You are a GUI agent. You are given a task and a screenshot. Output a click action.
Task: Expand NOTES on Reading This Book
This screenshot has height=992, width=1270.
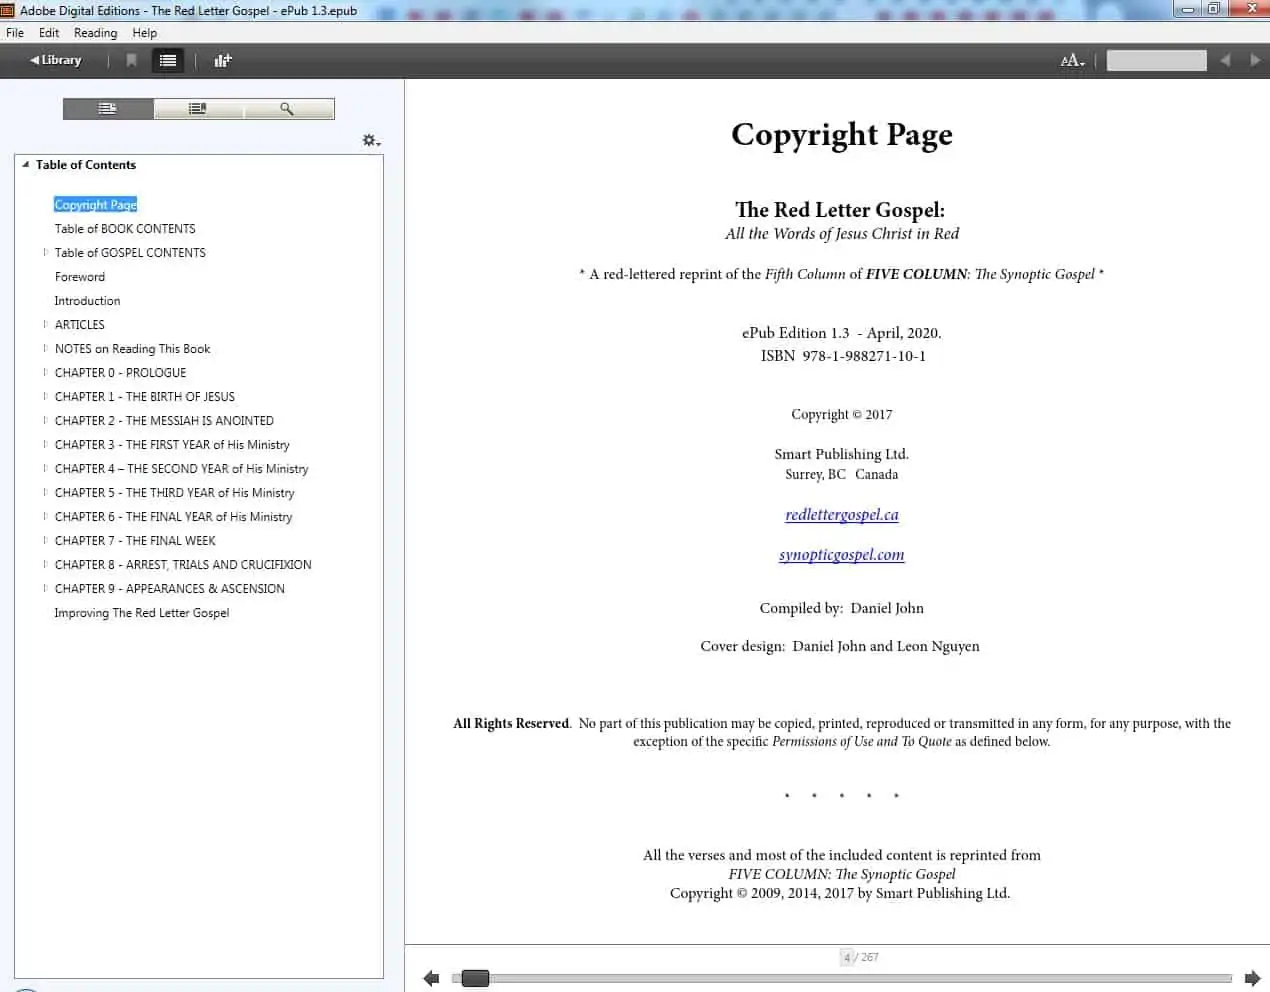(x=45, y=349)
